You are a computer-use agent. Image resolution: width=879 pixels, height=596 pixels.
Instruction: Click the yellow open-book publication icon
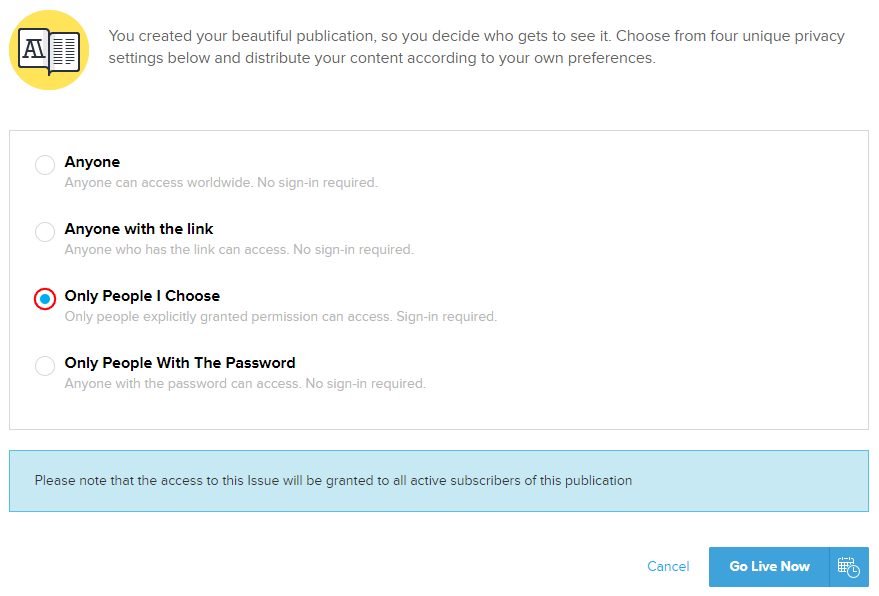(49, 50)
